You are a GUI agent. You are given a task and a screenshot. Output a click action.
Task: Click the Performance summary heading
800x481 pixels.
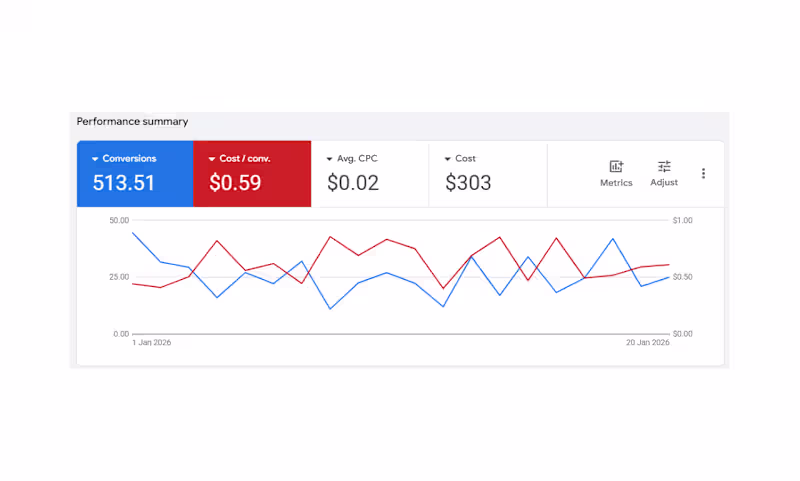pyautogui.click(x=132, y=121)
